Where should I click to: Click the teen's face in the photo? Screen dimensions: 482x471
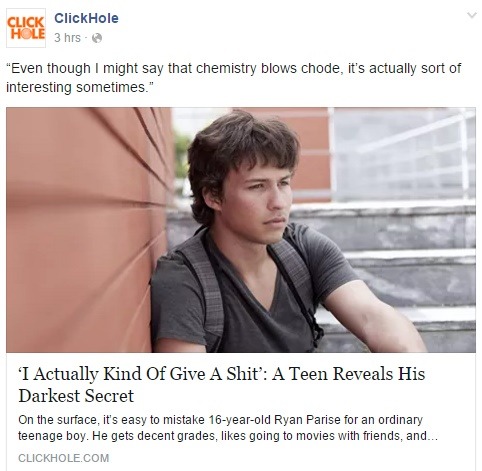point(263,203)
